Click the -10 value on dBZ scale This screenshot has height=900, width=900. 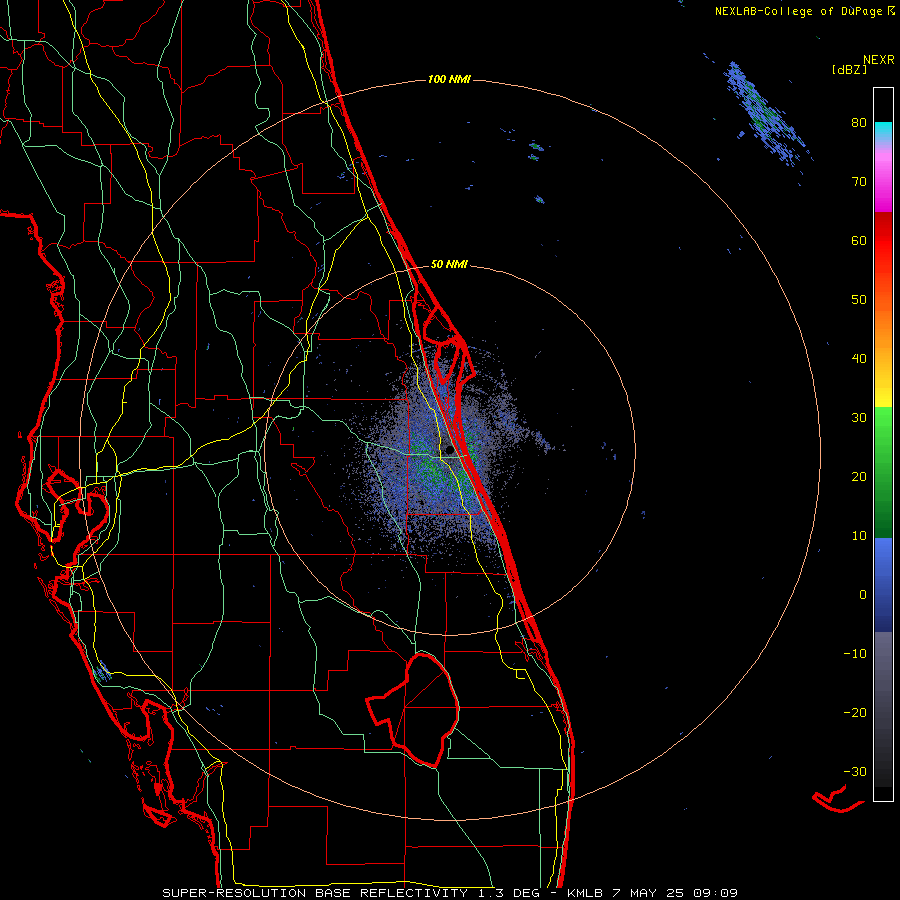[x=855, y=653]
